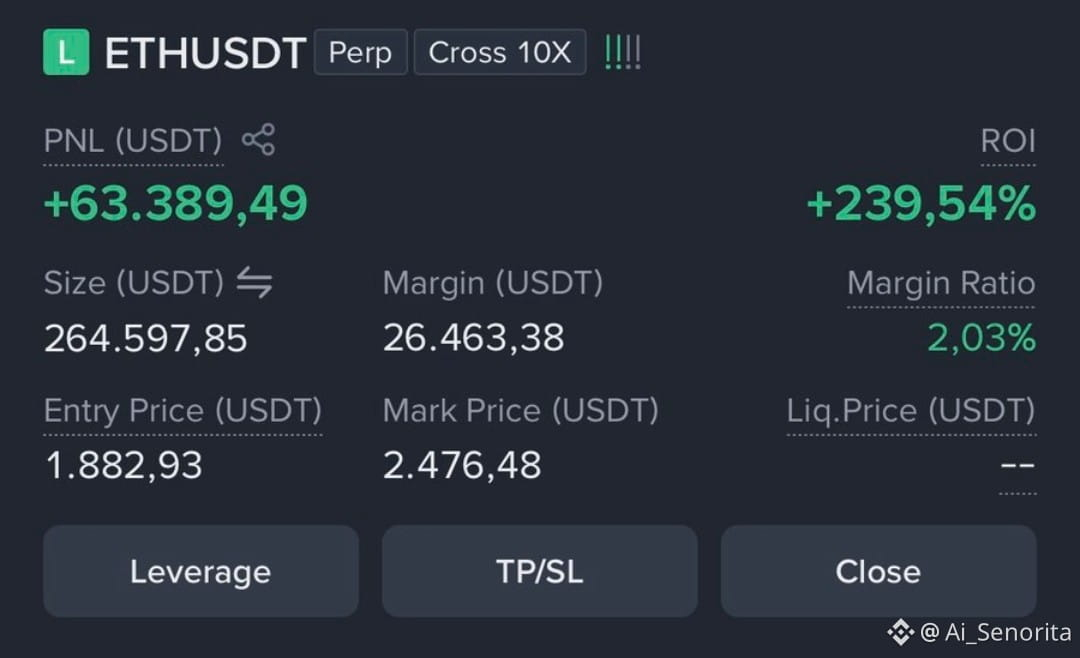Screen dimensions: 1080x658
Task: Click the green signal bars indicator
Action: point(623,52)
